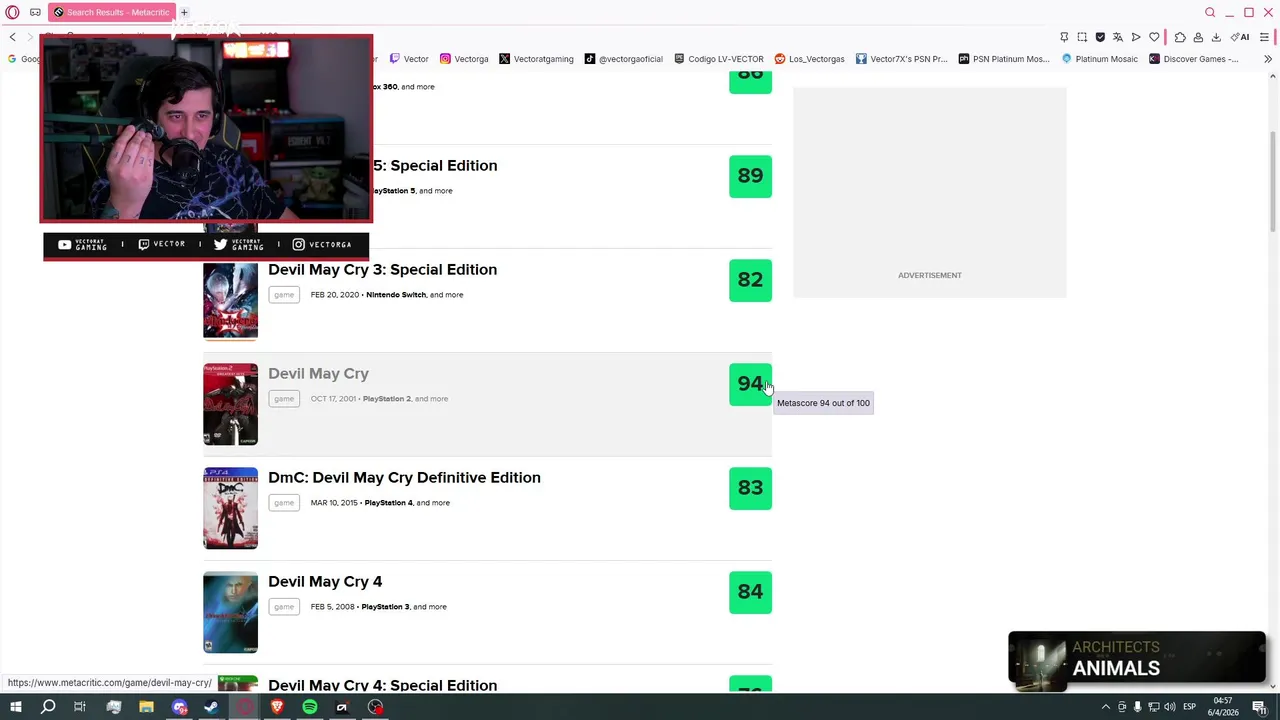
Task: Click the game tag under Devil May Cry 4
Action: point(284,607)
